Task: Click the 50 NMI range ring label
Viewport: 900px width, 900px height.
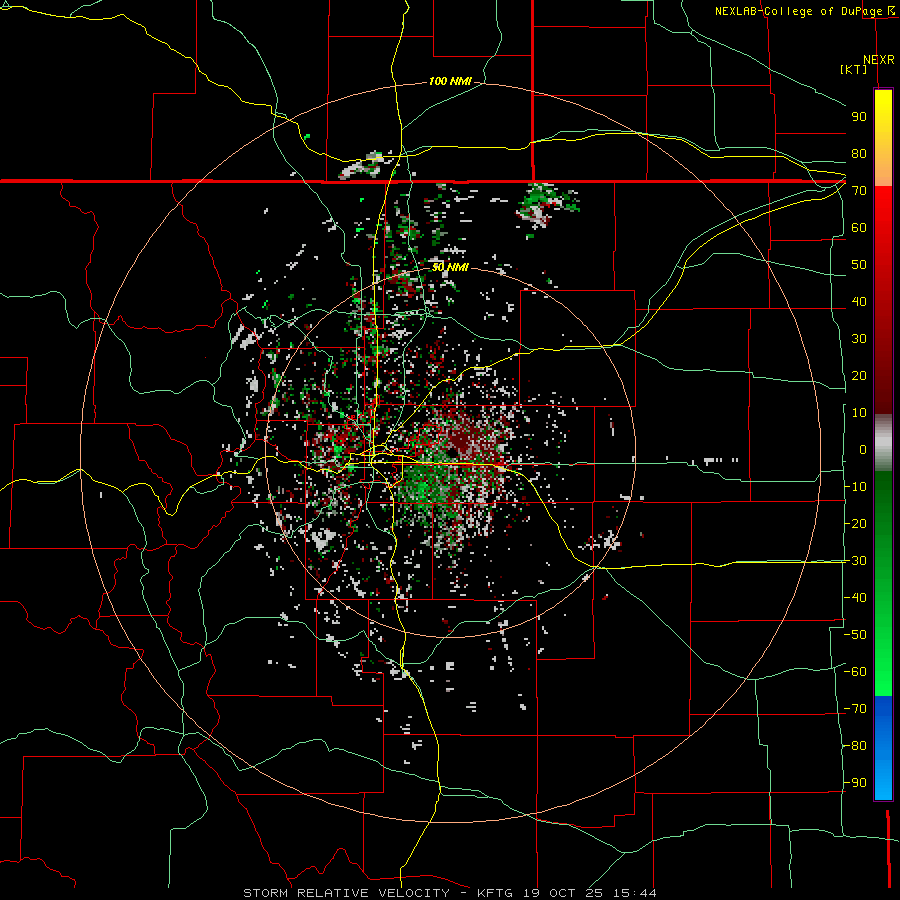Action: 450,267
